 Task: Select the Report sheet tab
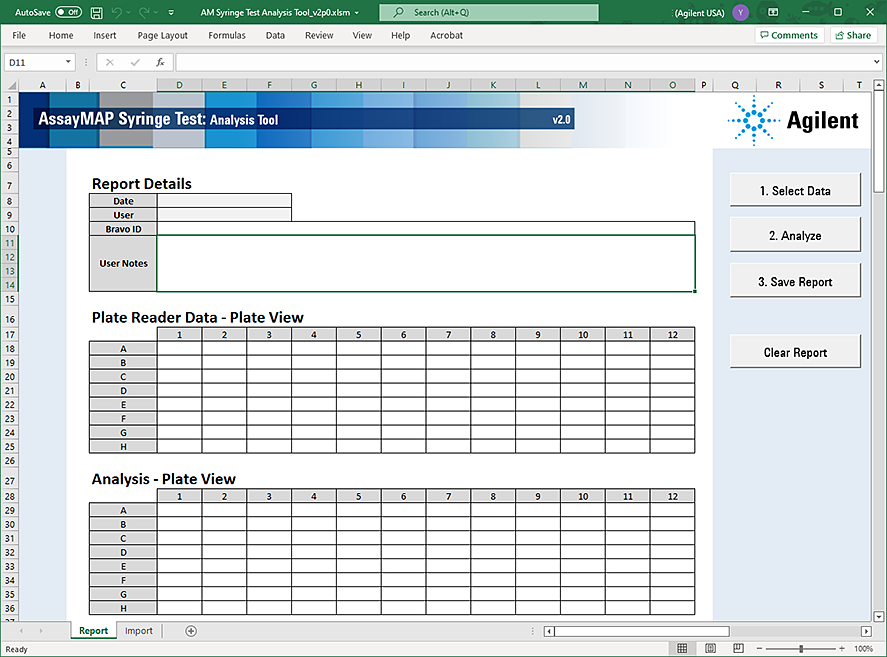click(93, 630)
